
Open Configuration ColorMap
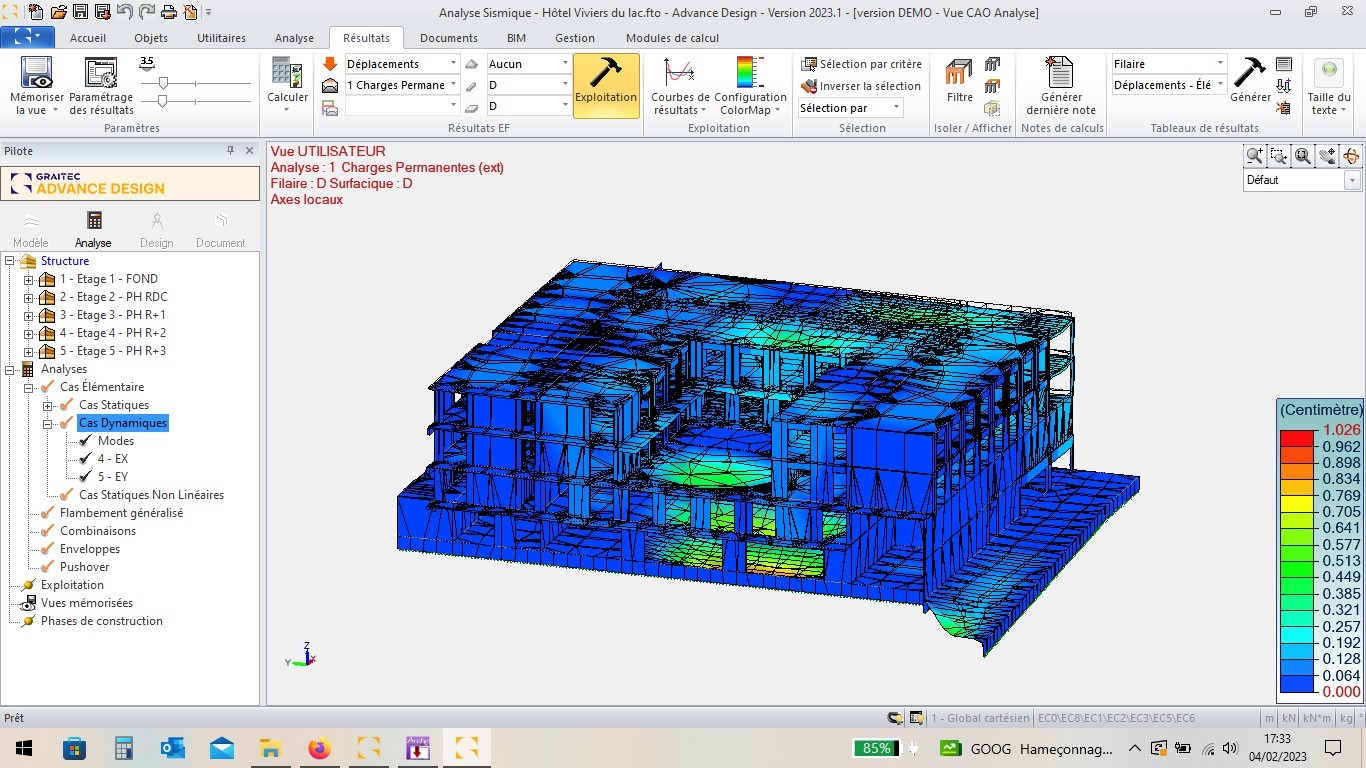750,73
